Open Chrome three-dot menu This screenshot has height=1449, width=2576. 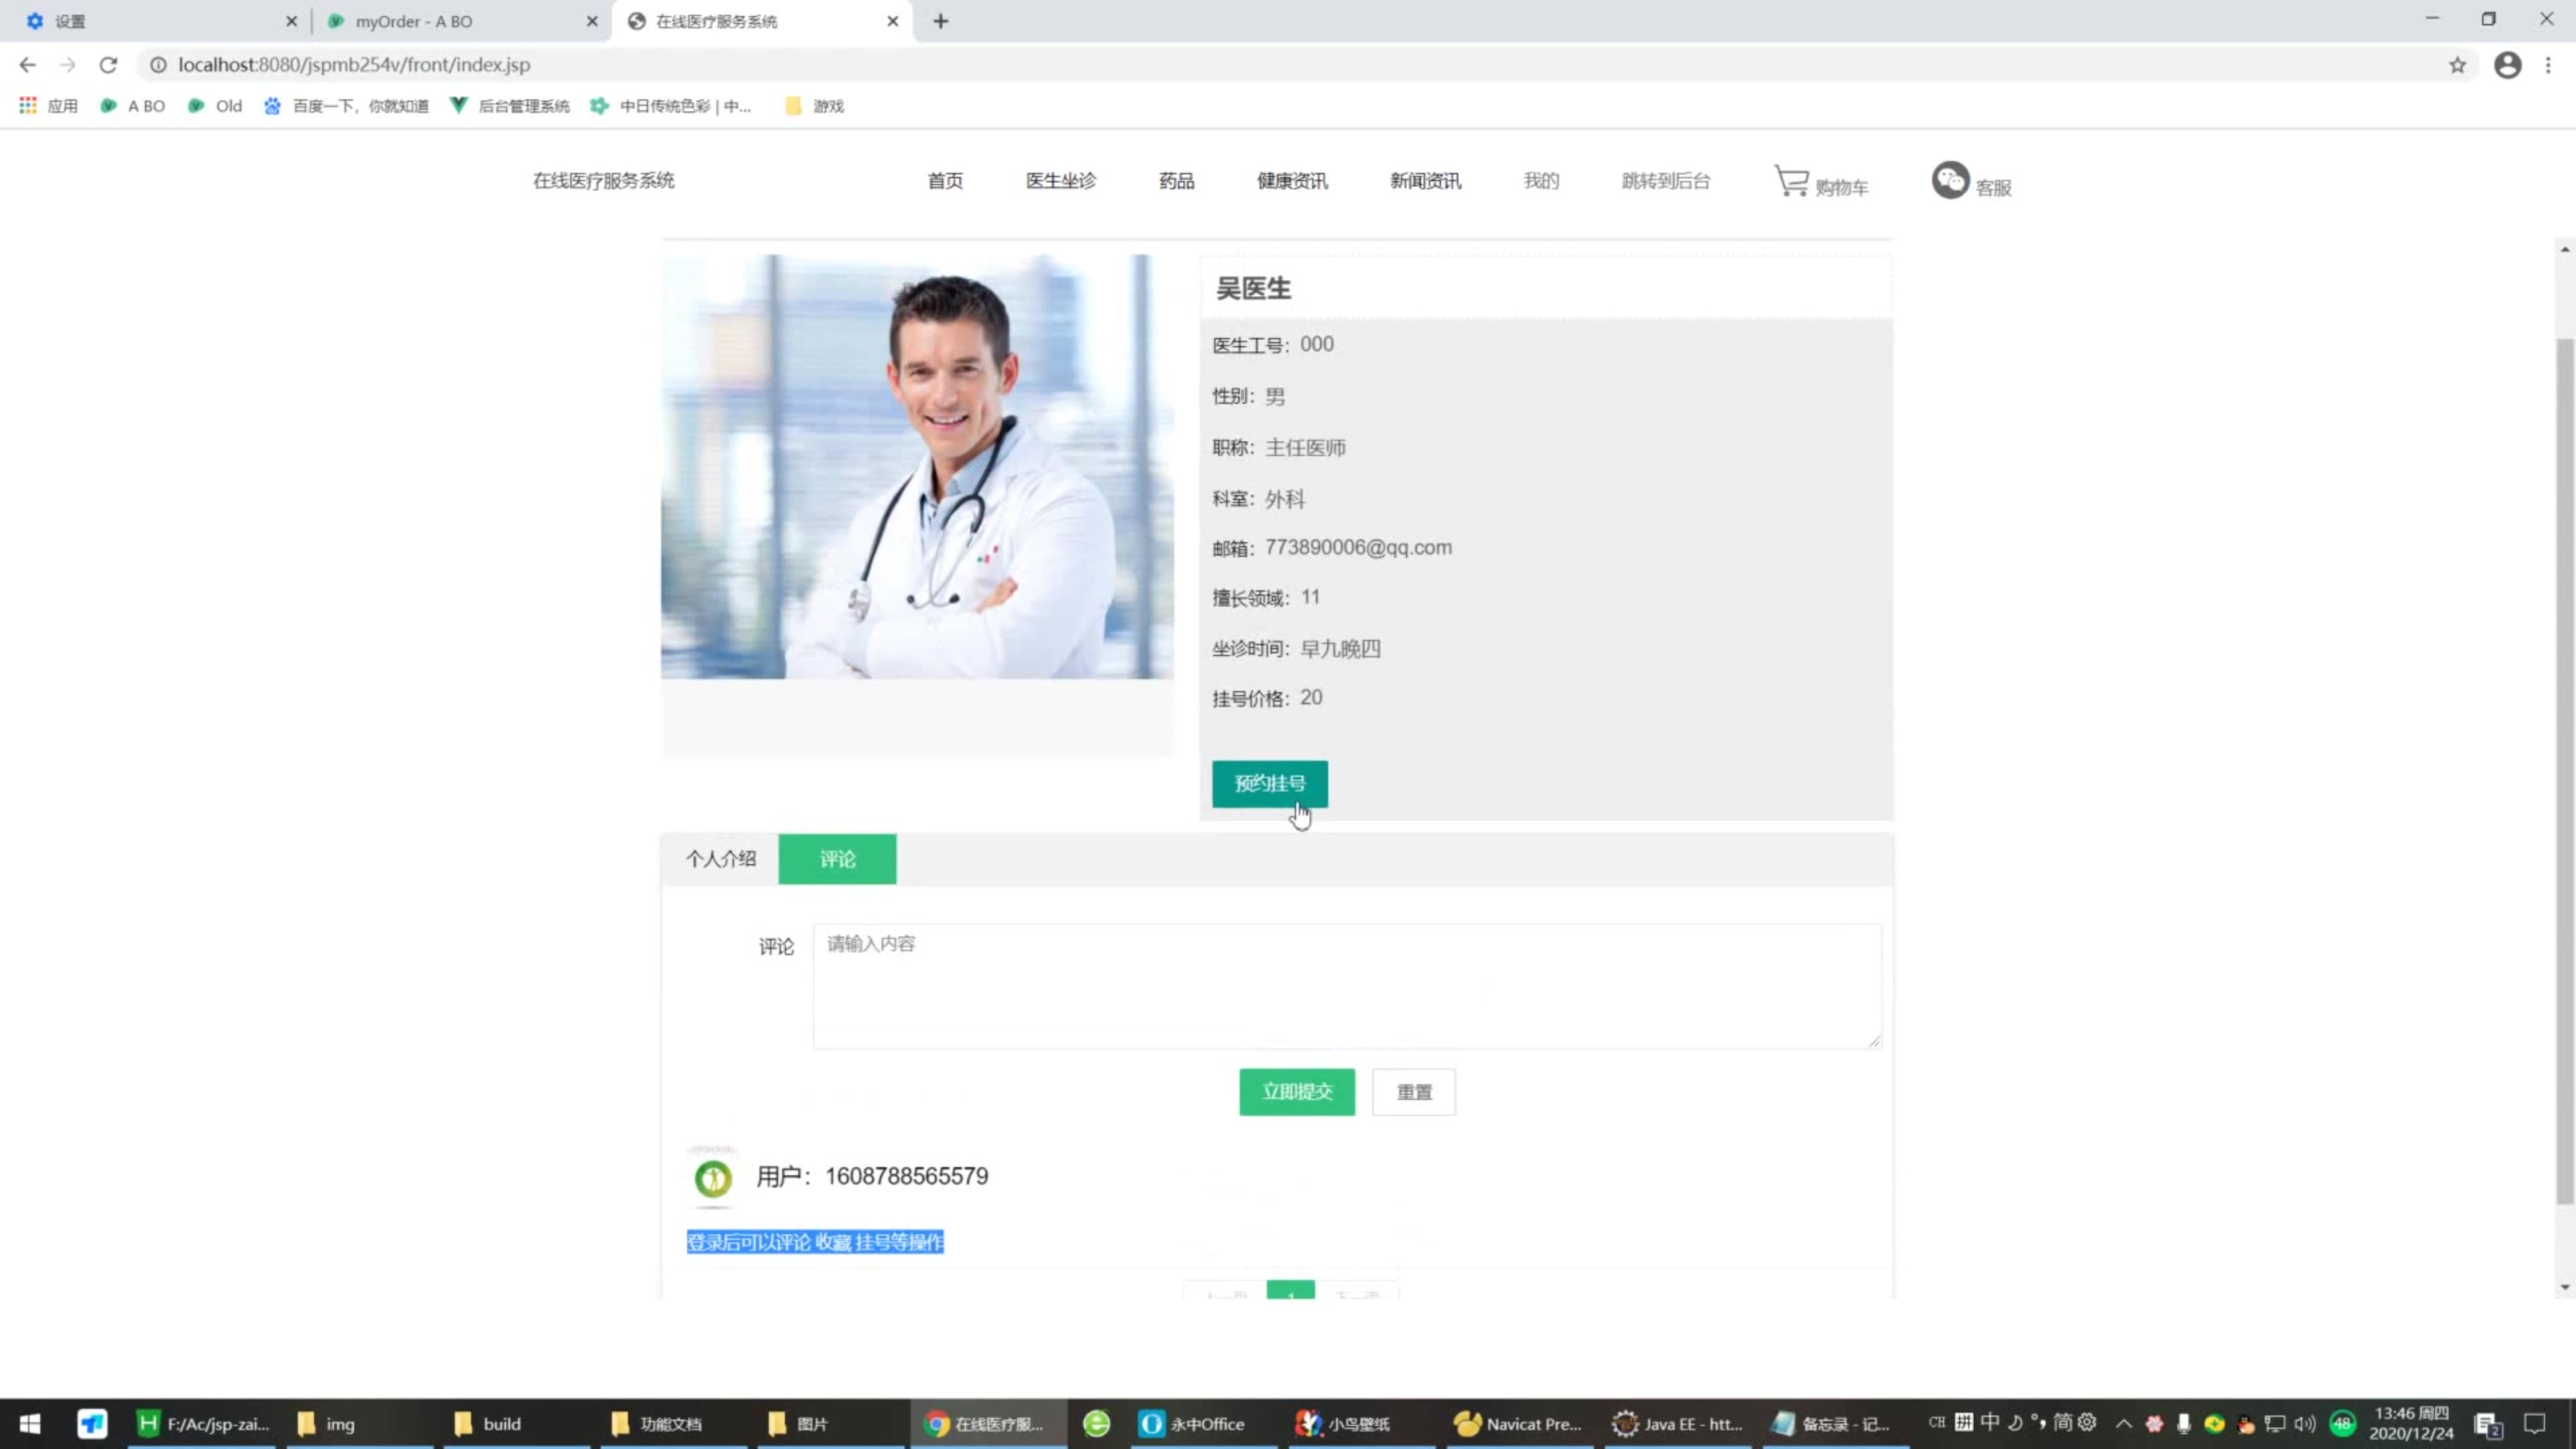click(2548, 65)
